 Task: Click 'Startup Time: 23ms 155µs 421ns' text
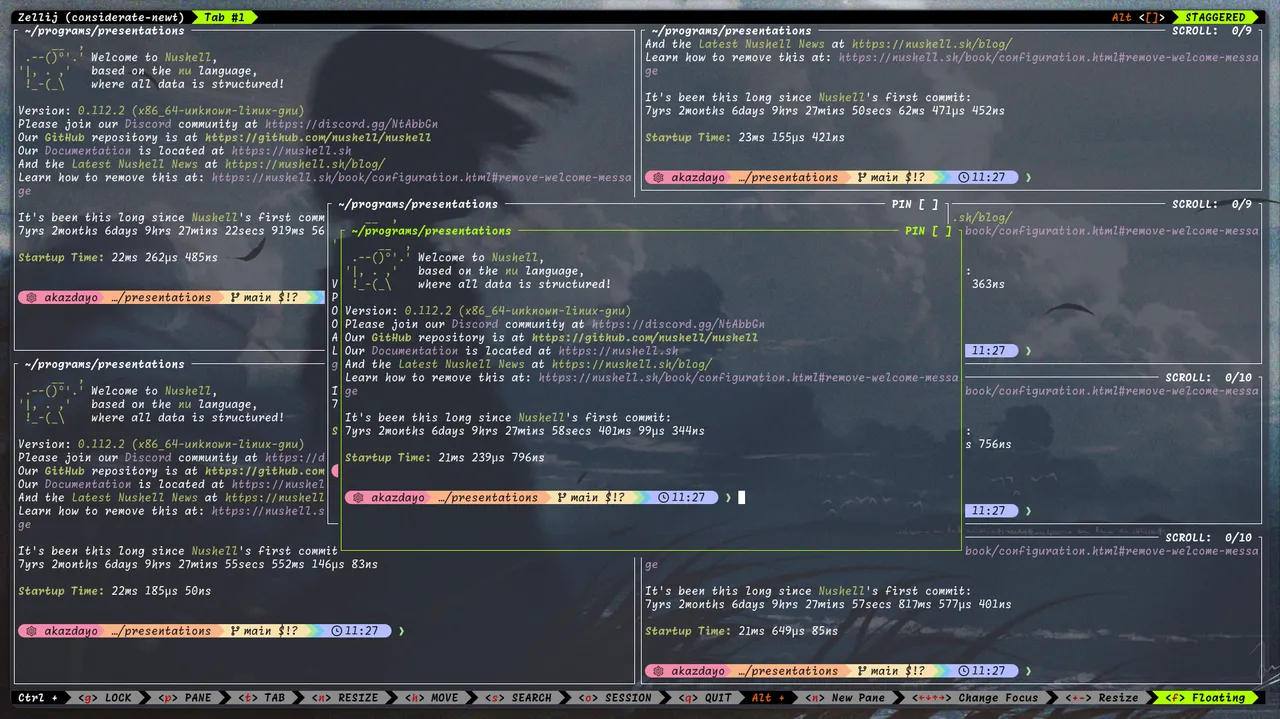[745, 138]
